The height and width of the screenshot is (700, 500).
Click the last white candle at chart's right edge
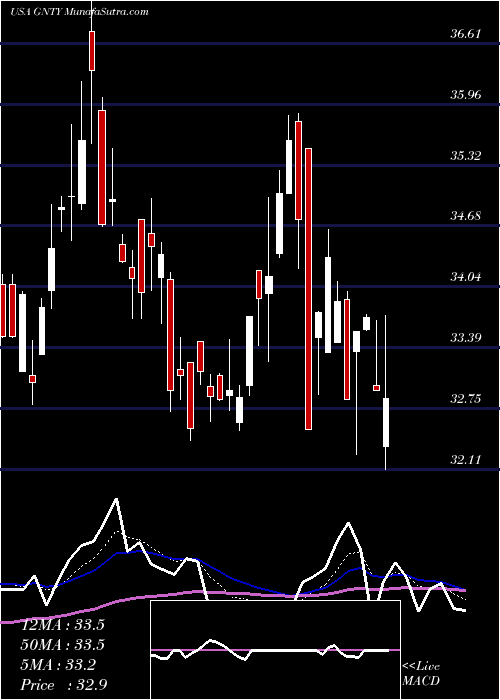point(386,422)
